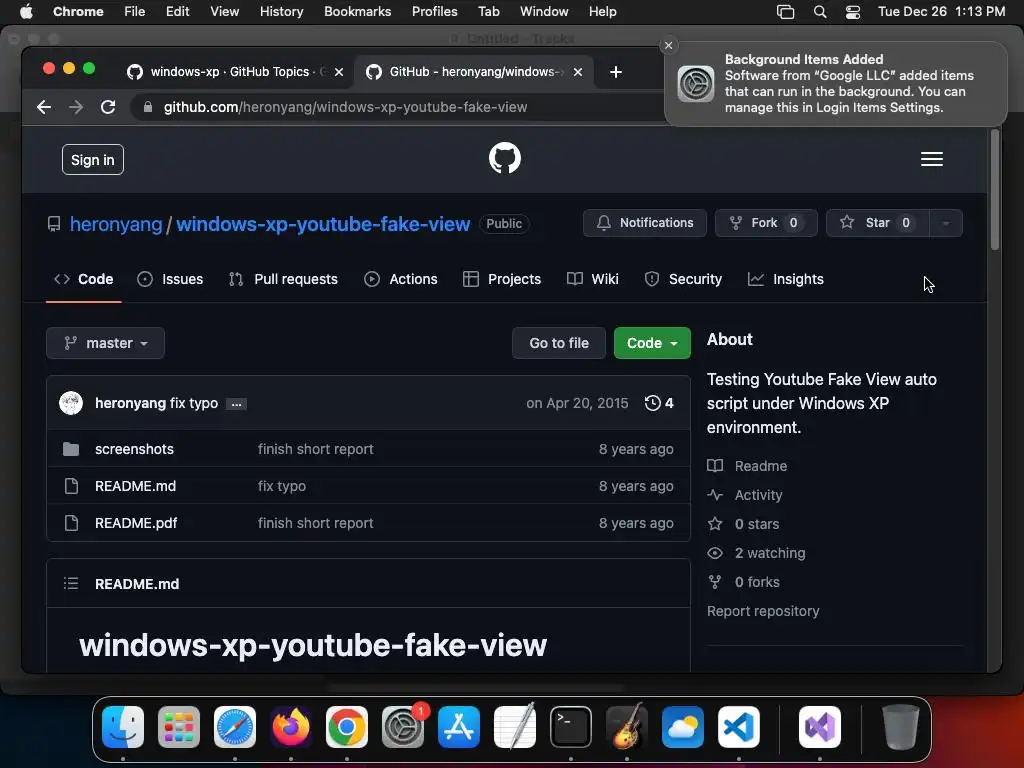Screen dimensions: 1024x768
Task: Click the page vertical scrollbar
Action: [995, 189]
